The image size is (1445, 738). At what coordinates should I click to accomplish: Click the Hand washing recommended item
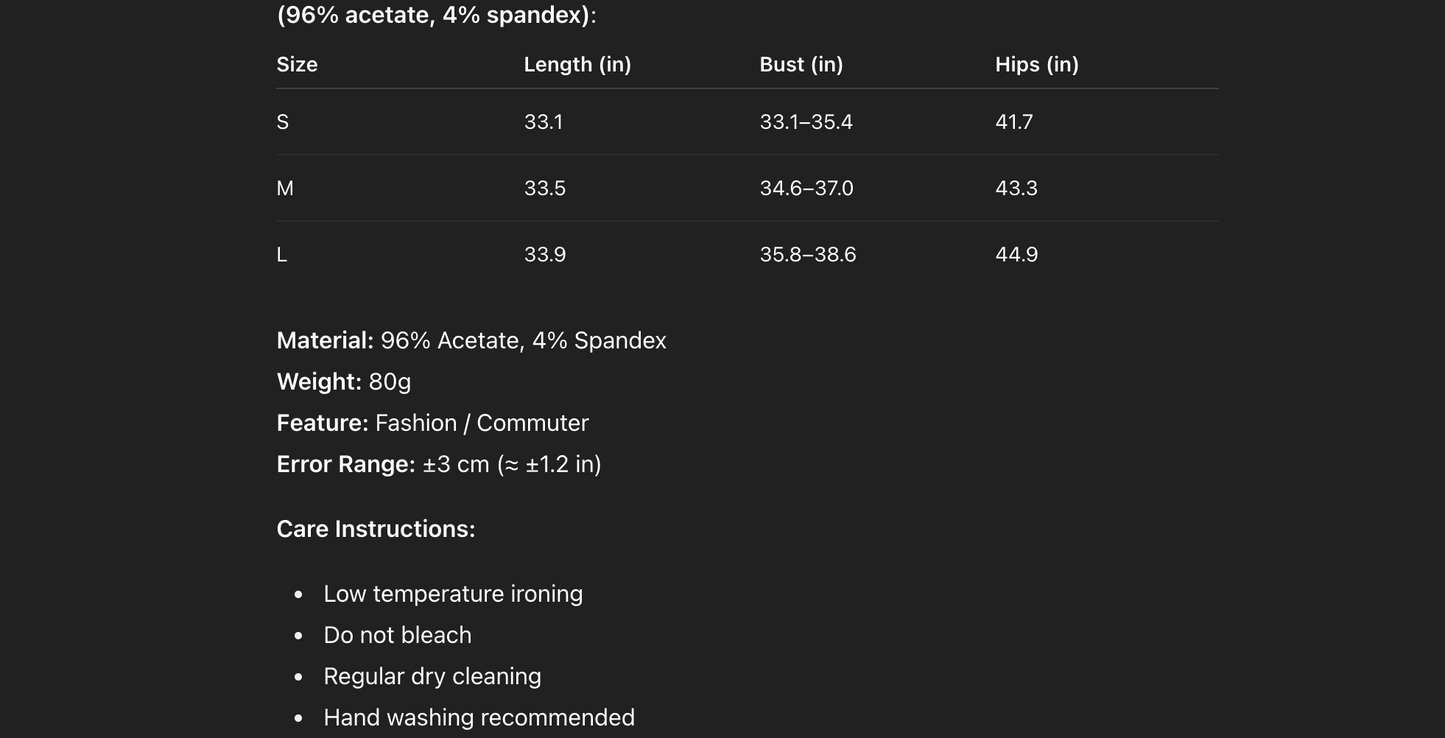coord(479,718)
